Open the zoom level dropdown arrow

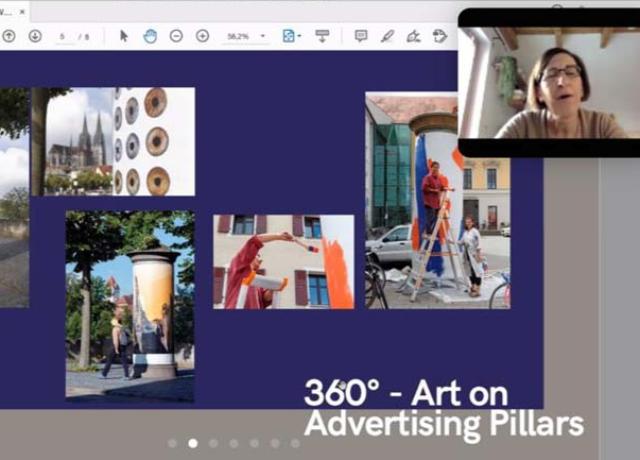pos(263,36)
